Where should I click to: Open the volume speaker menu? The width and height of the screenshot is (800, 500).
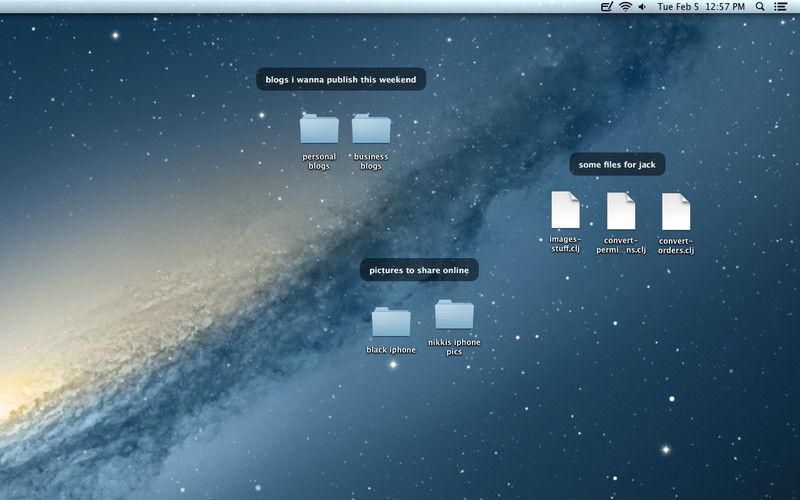(642, 7)
